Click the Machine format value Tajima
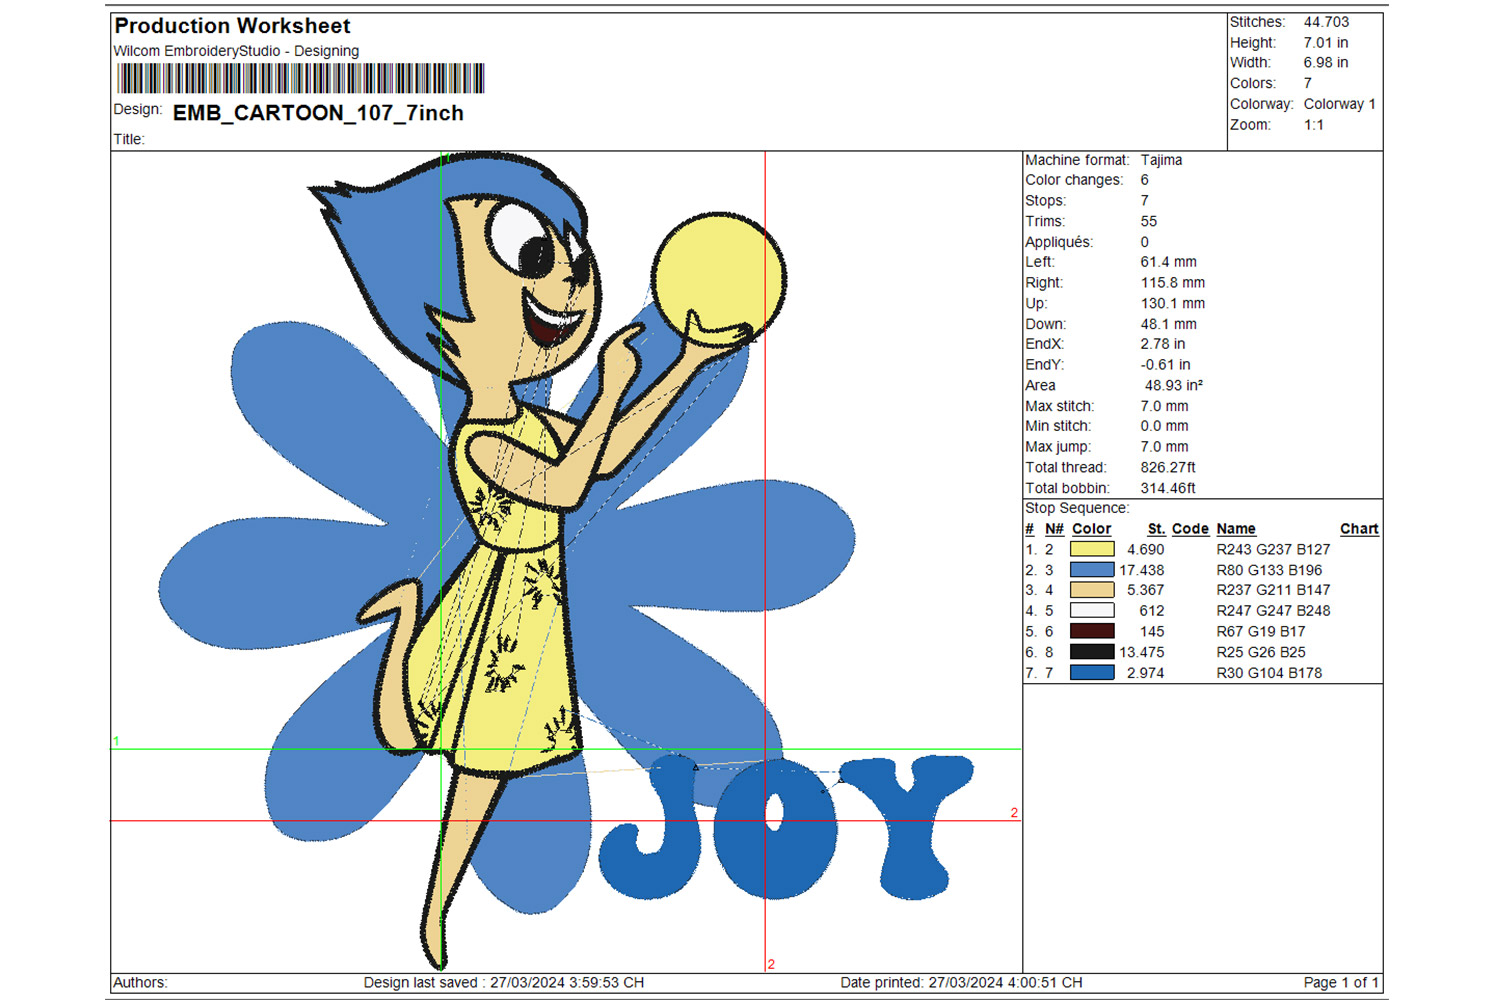Viewport: 1502px width, 1000px height. [1161, 160]
